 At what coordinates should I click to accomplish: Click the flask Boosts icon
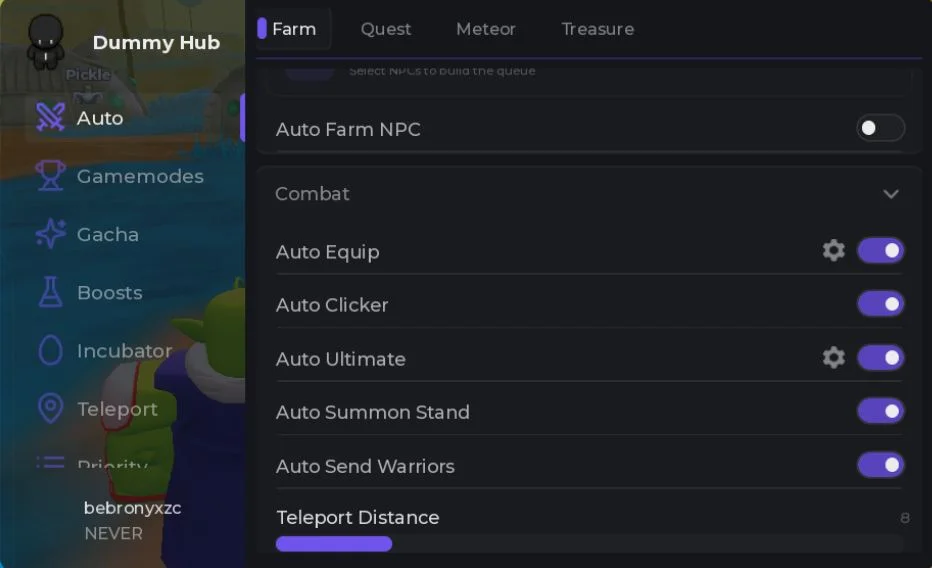point(51,292)
